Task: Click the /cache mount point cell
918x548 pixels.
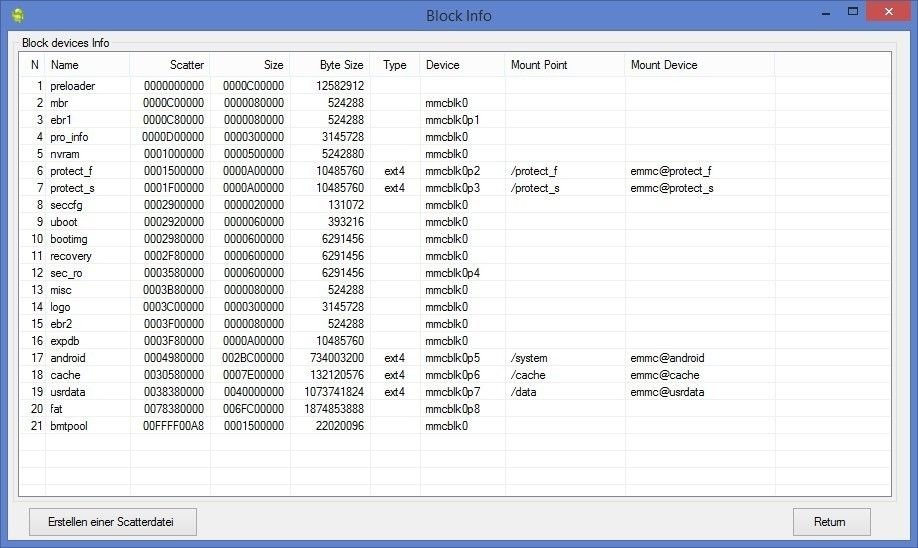Action: (528, 375)
